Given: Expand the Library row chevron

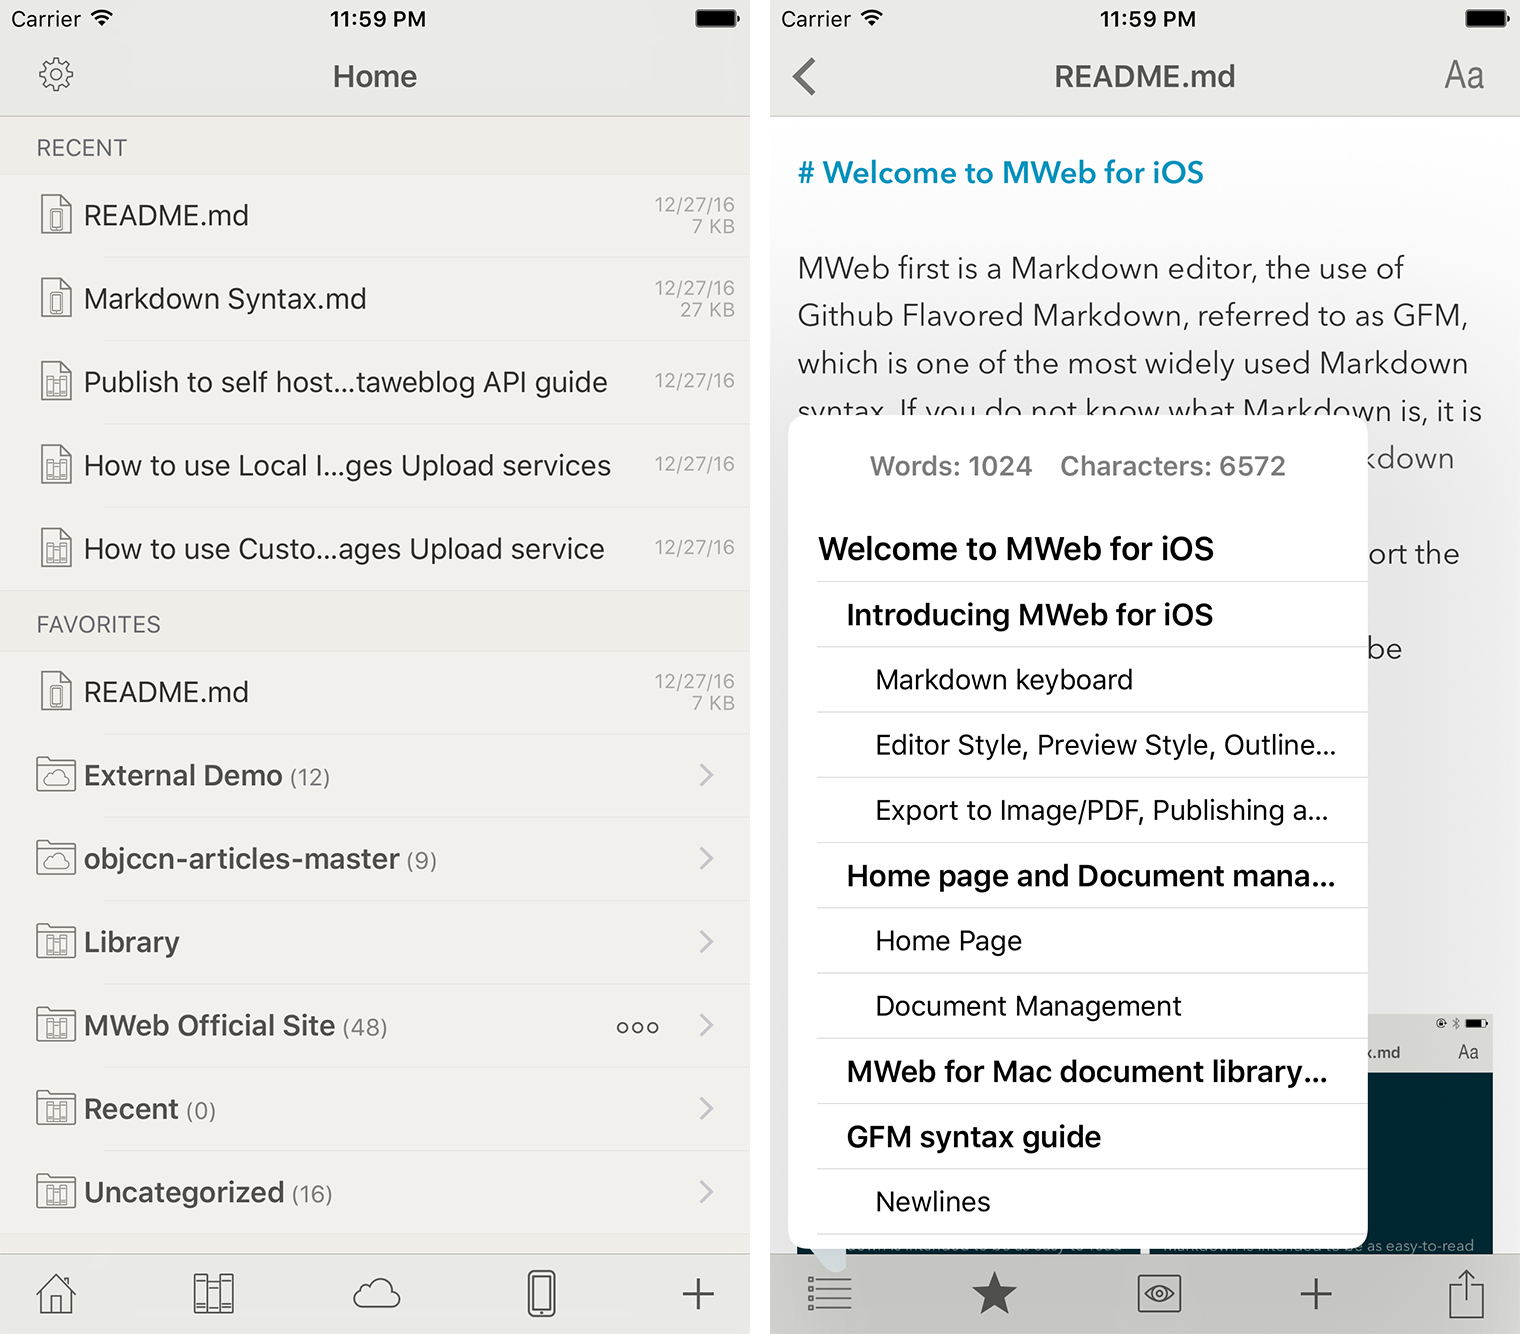Looking at the screenshot, I should tap(707, 942).
